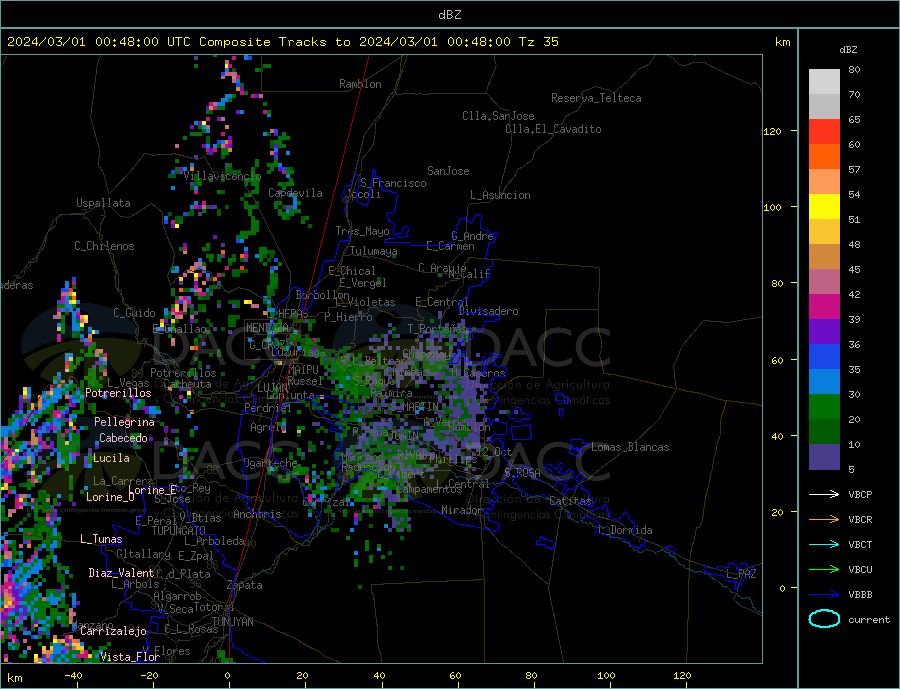Click the 'current' legend label
The width and height of the screenshot is (900, 689).
click(x=869, y=620)
